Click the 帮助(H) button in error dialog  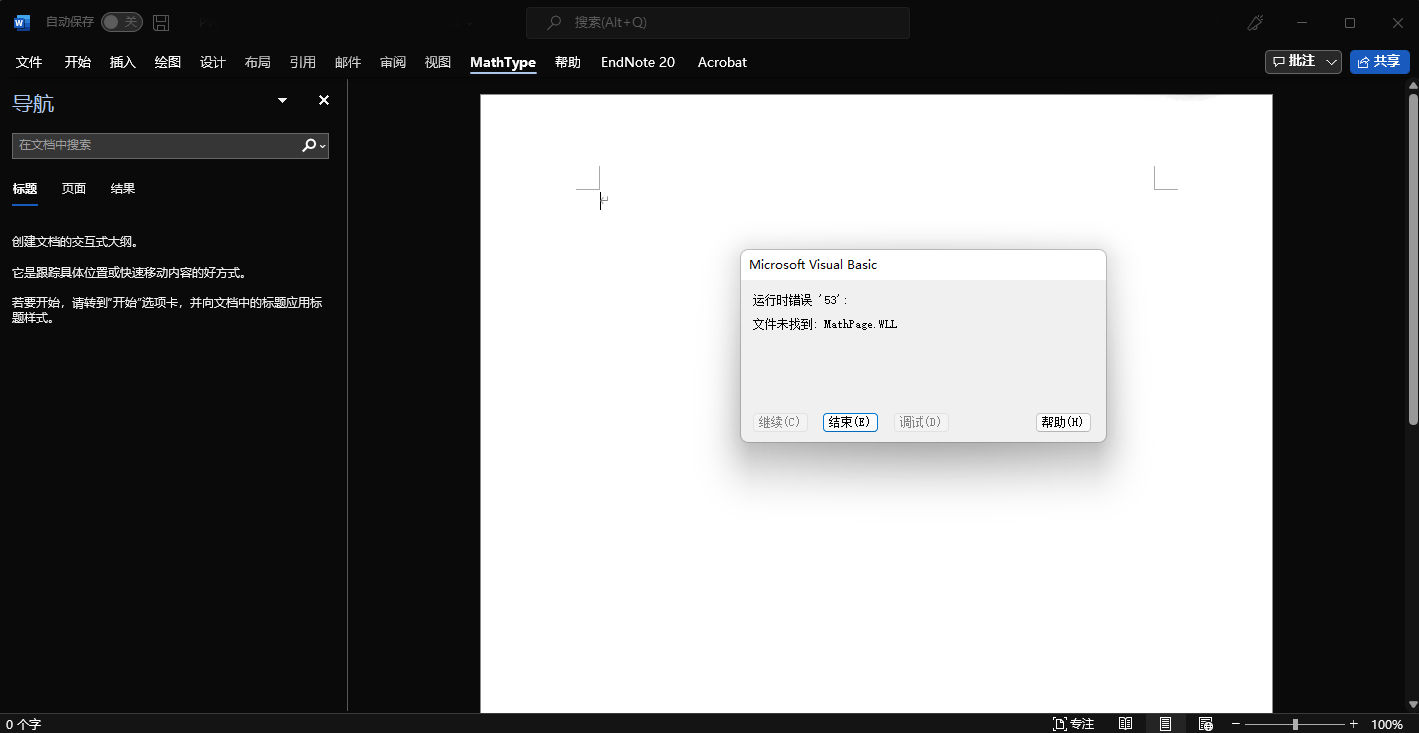[1063, 422]
